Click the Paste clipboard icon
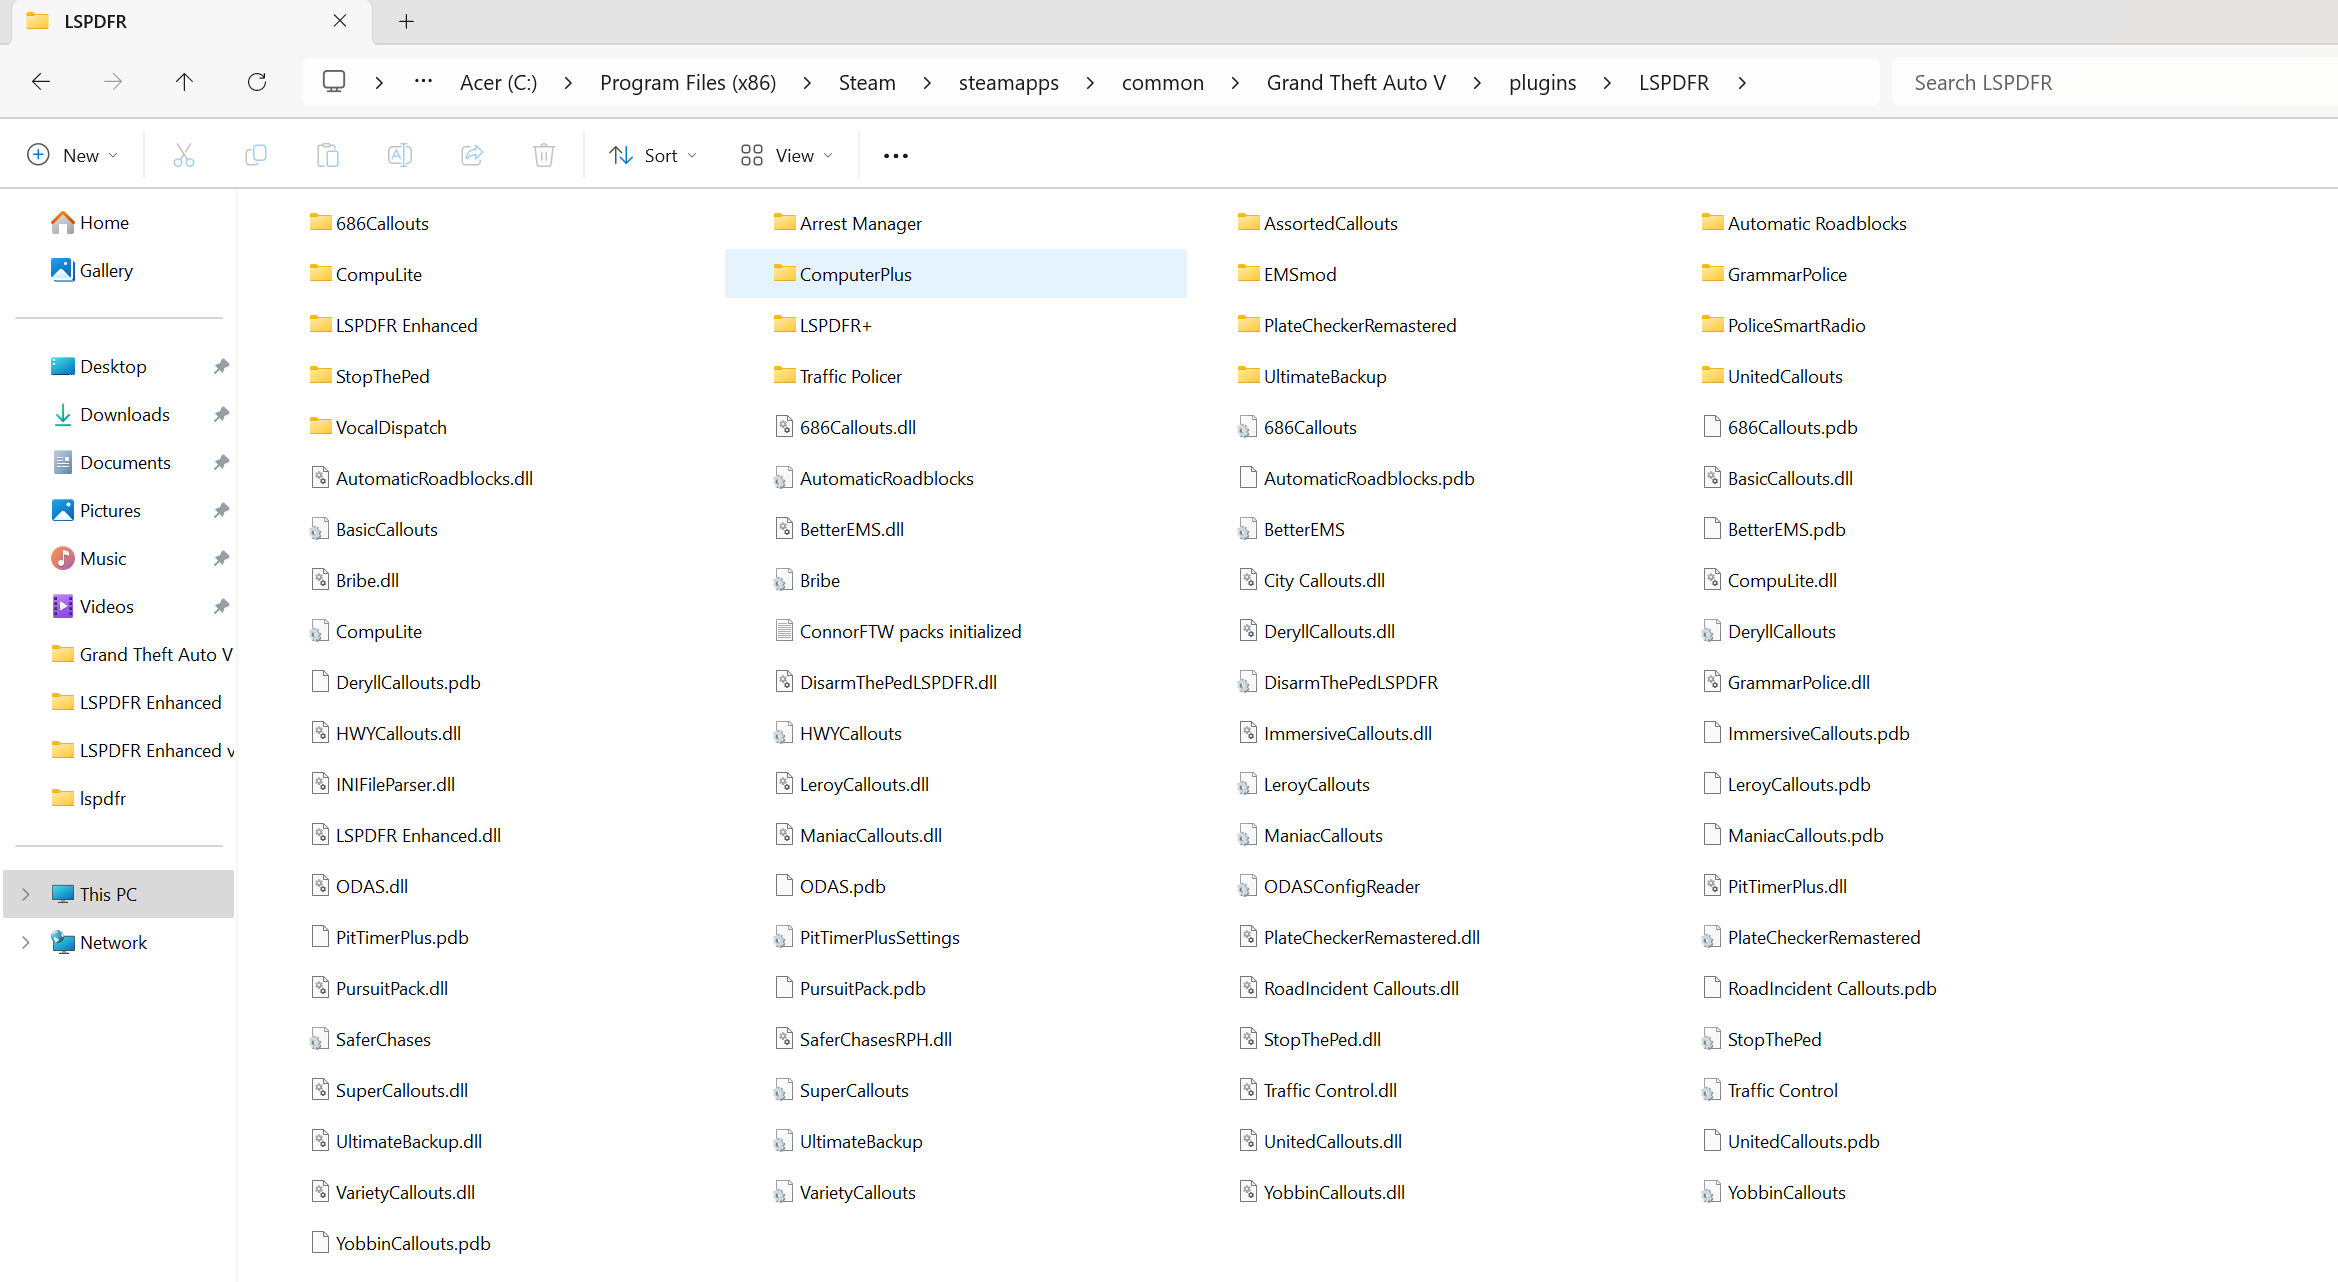The image size is (2338, 1282). [x=328, y=155]
